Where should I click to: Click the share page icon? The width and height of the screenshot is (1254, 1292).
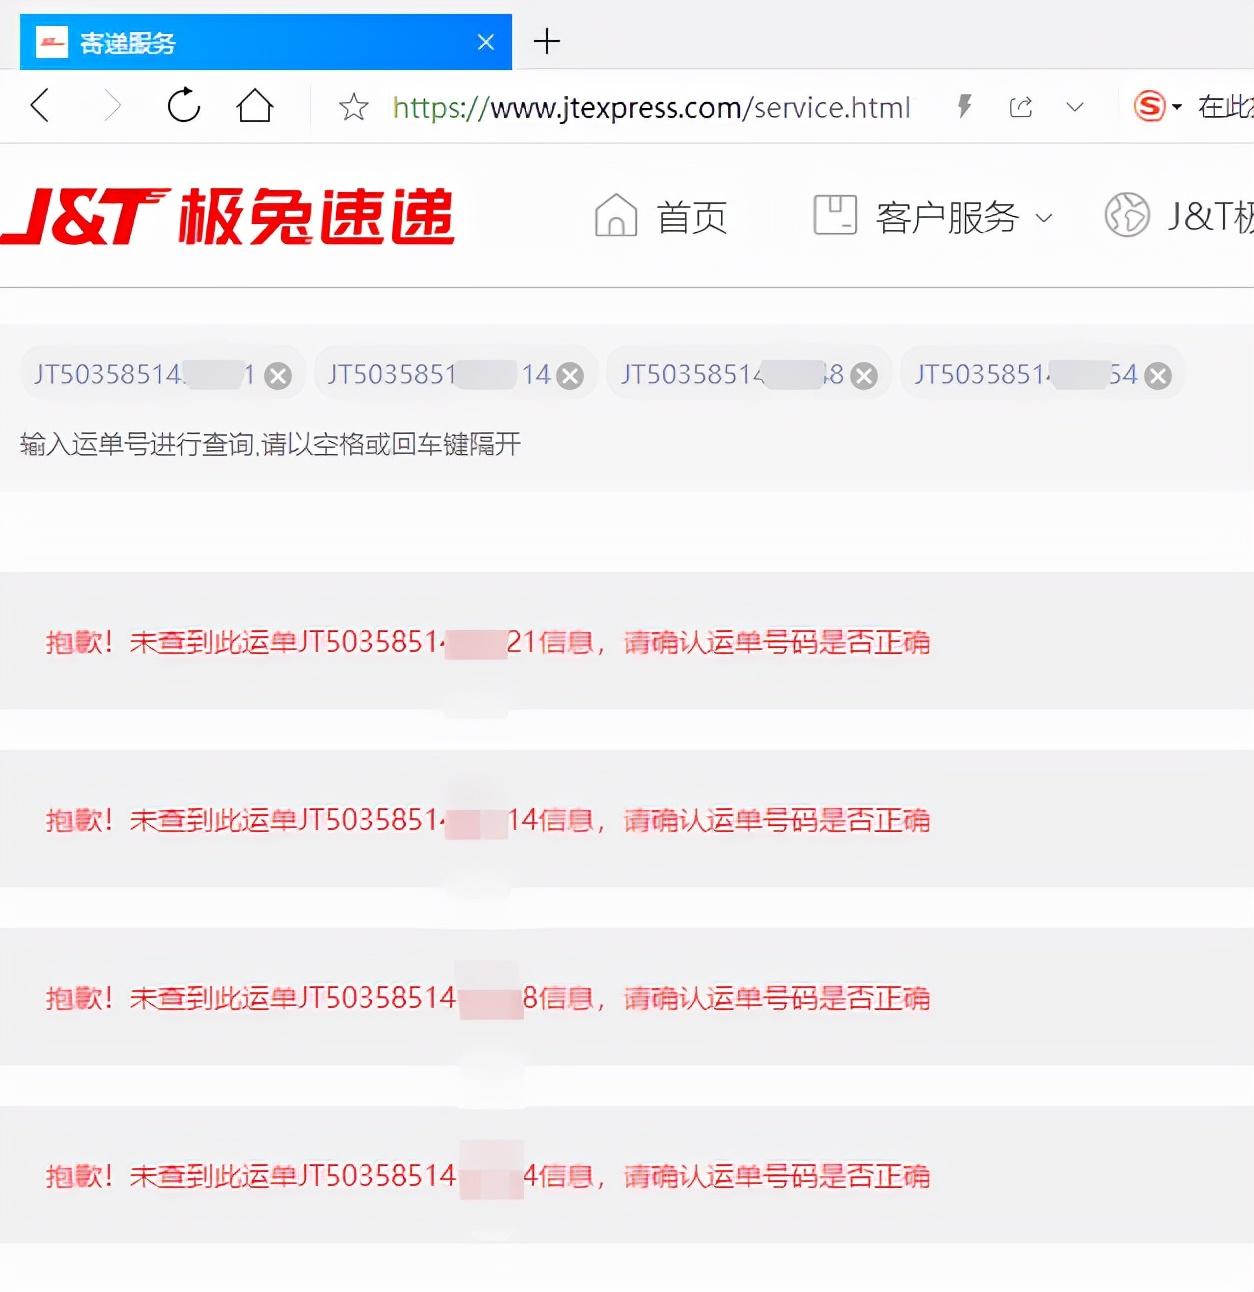1020,104
